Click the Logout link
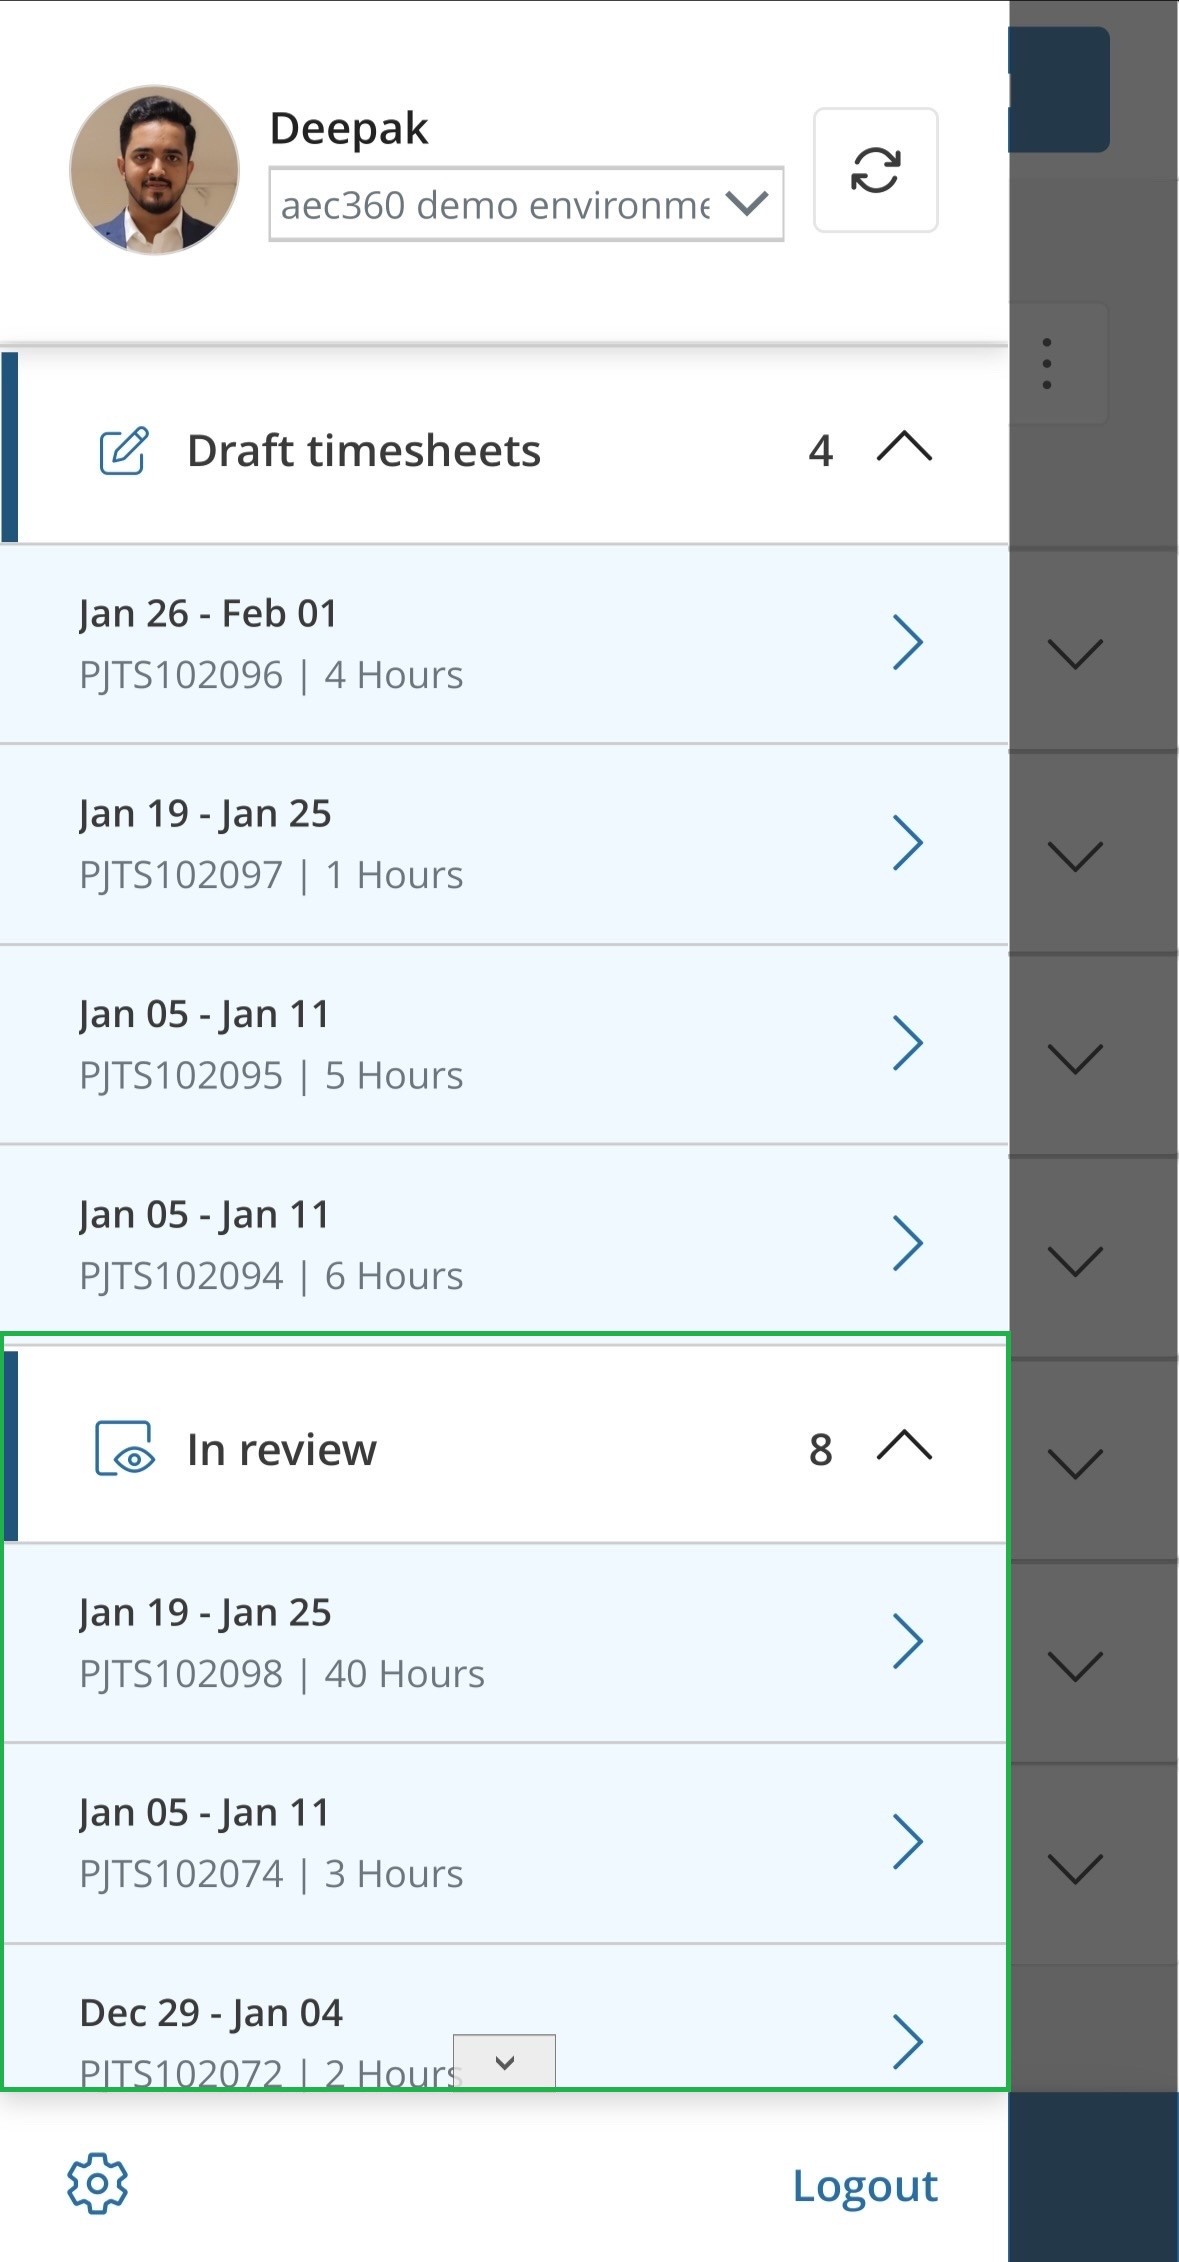1179x2262 pixels. tap(864, 2186)
